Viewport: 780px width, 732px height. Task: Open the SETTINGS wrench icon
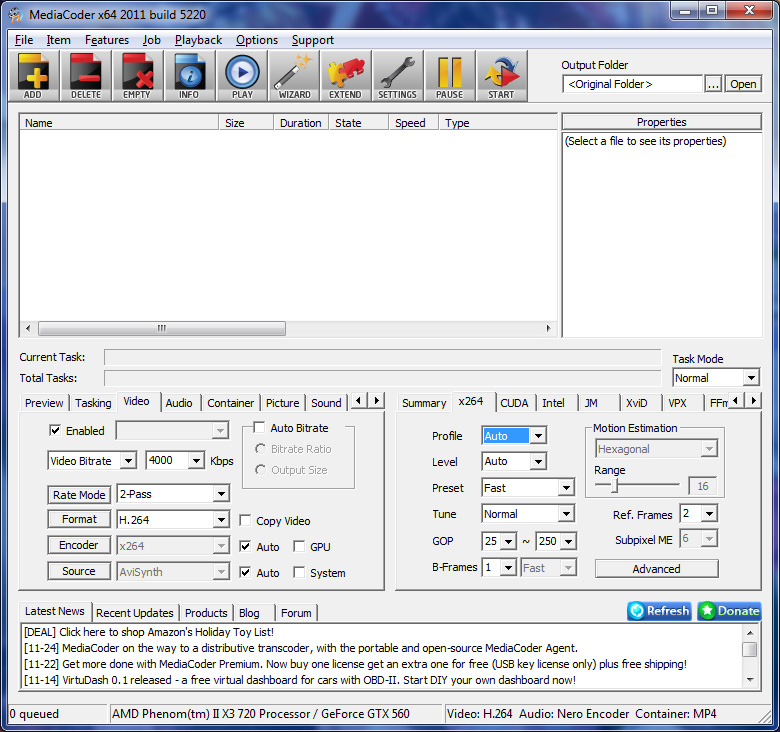click(x=397, y=76)
